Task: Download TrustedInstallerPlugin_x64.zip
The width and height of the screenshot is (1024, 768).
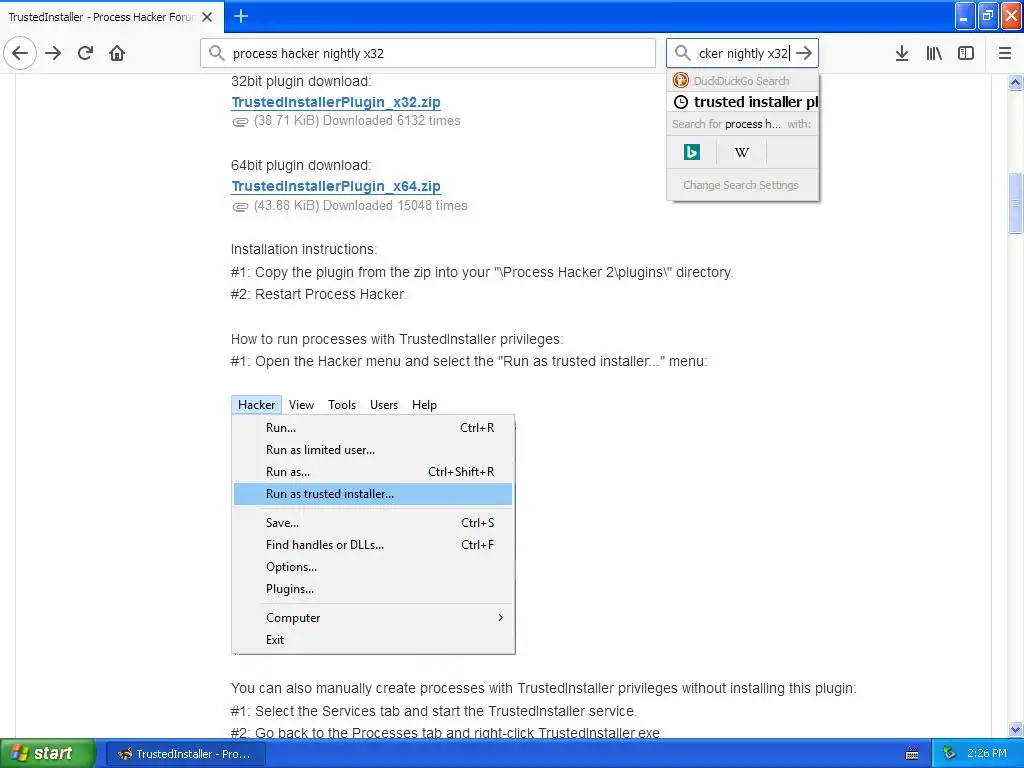Action: click(336, 186)
